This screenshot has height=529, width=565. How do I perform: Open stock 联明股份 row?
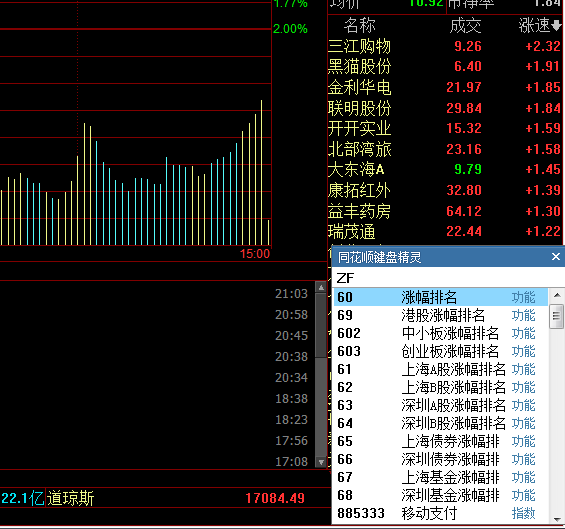[445, 108]
